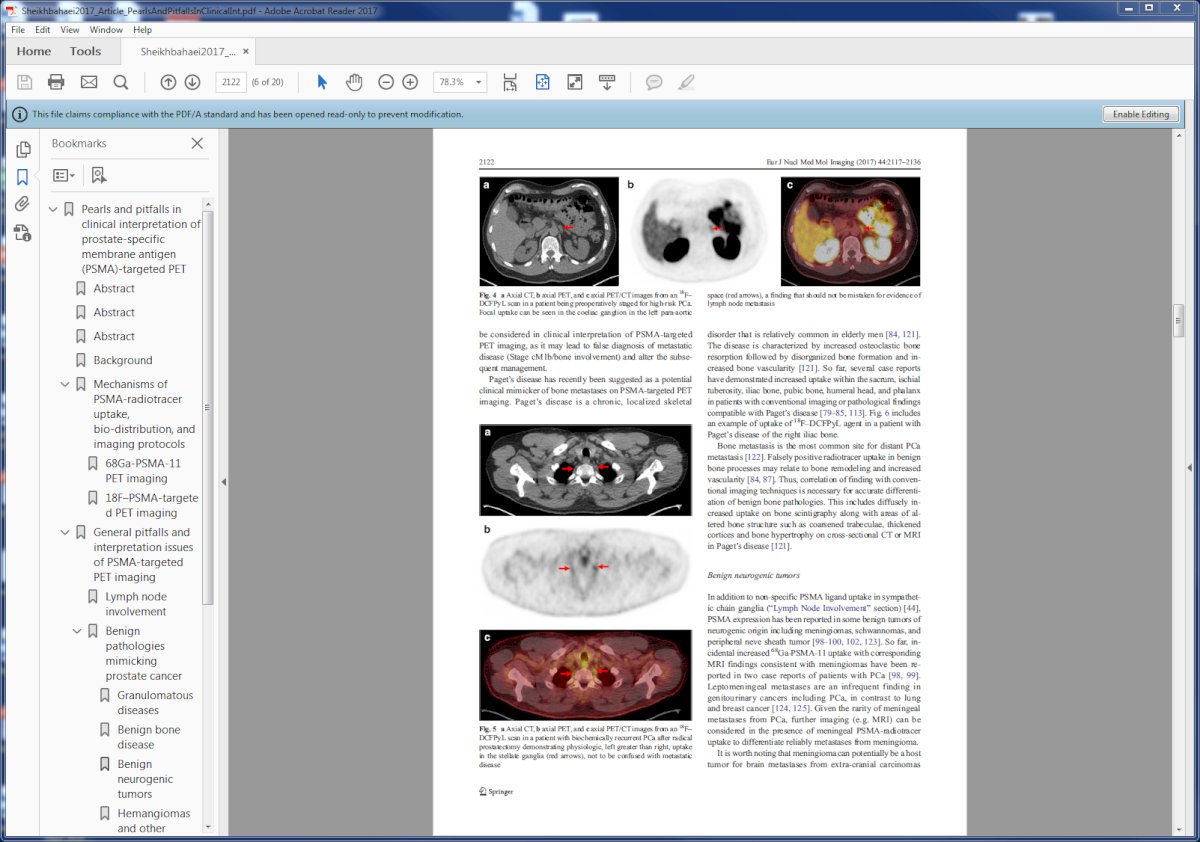Collapse Benign pathologies mimicking bookmark

[77, 632]
